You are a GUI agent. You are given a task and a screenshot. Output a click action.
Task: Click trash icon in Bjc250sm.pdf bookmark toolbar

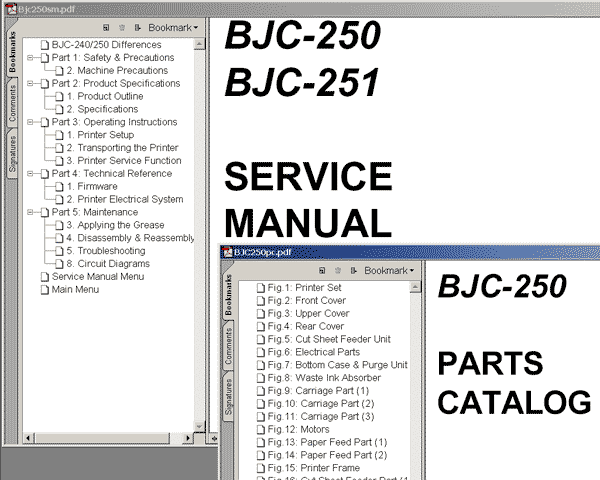[x=122, y=28]
